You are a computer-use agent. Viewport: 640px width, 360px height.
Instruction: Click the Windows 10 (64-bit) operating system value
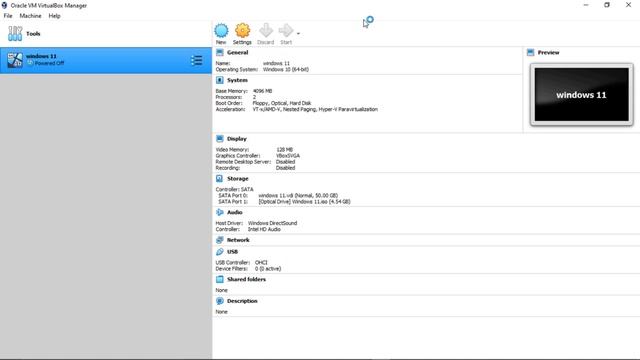point(286,69)
